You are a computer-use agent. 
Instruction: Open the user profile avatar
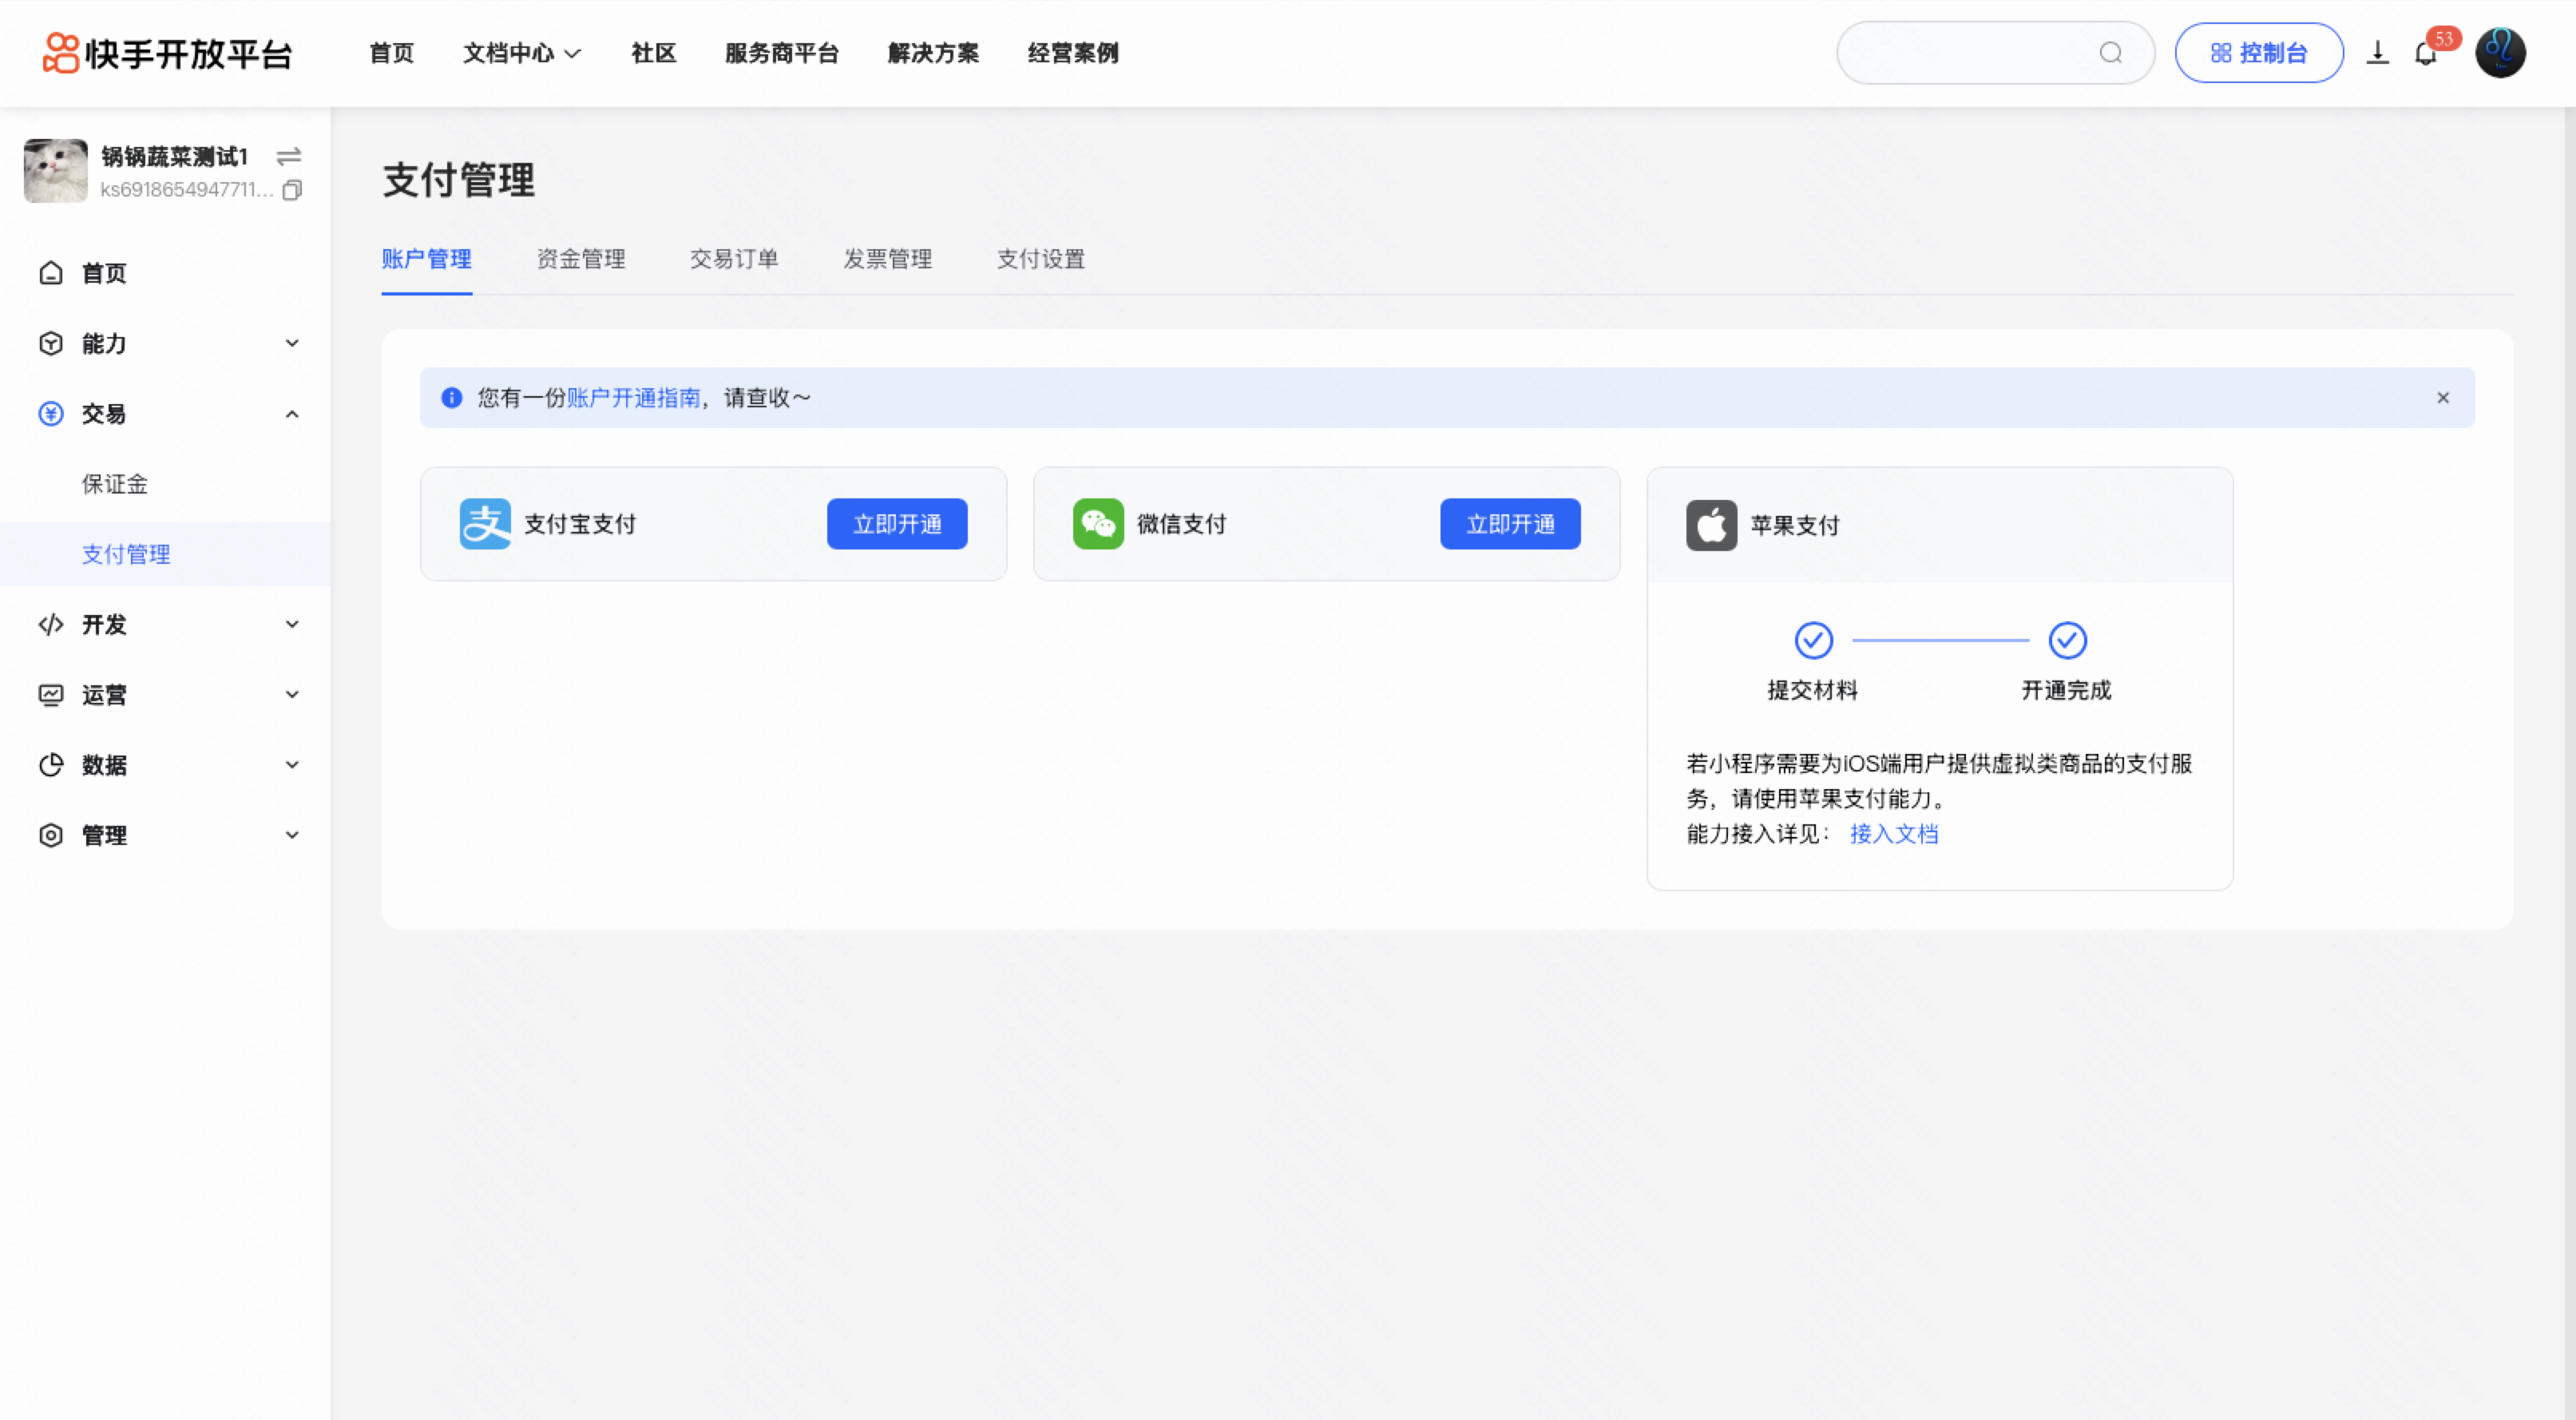(x=2500, y=53)
